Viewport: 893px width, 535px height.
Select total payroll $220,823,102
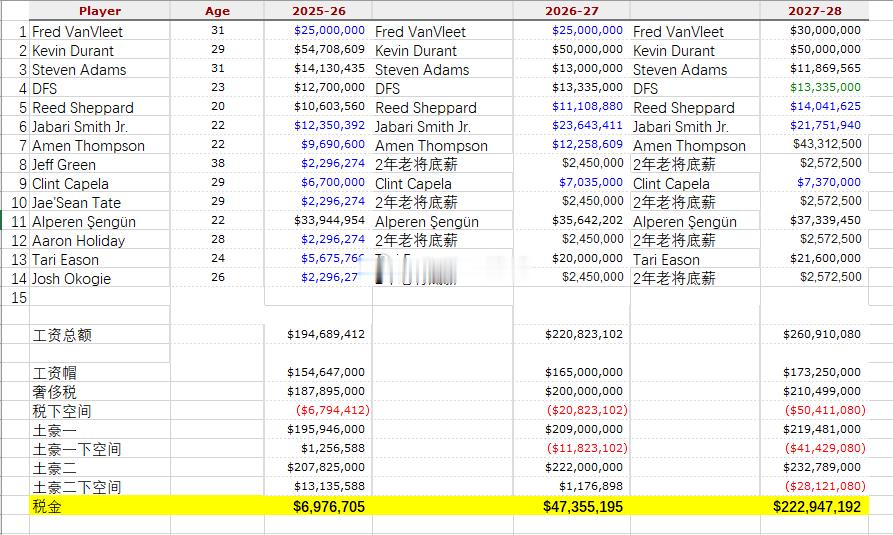[584, 334]
